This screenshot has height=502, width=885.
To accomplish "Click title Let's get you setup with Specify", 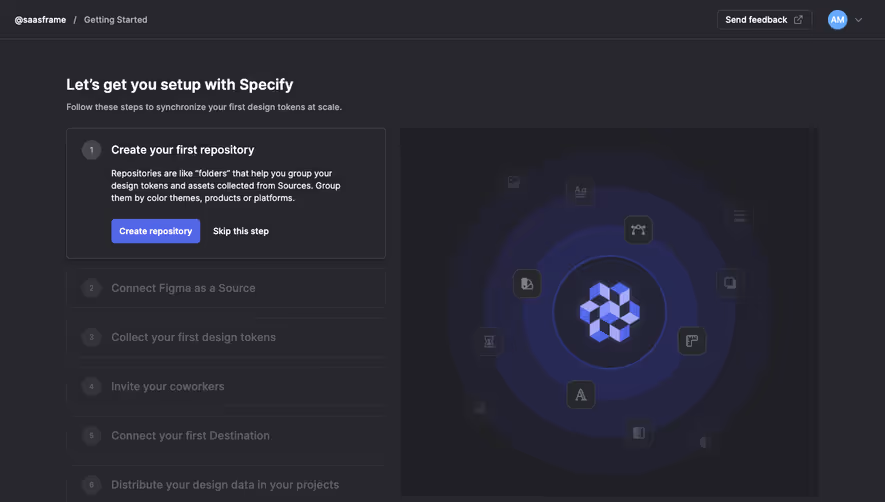I will tap(179, 85).
